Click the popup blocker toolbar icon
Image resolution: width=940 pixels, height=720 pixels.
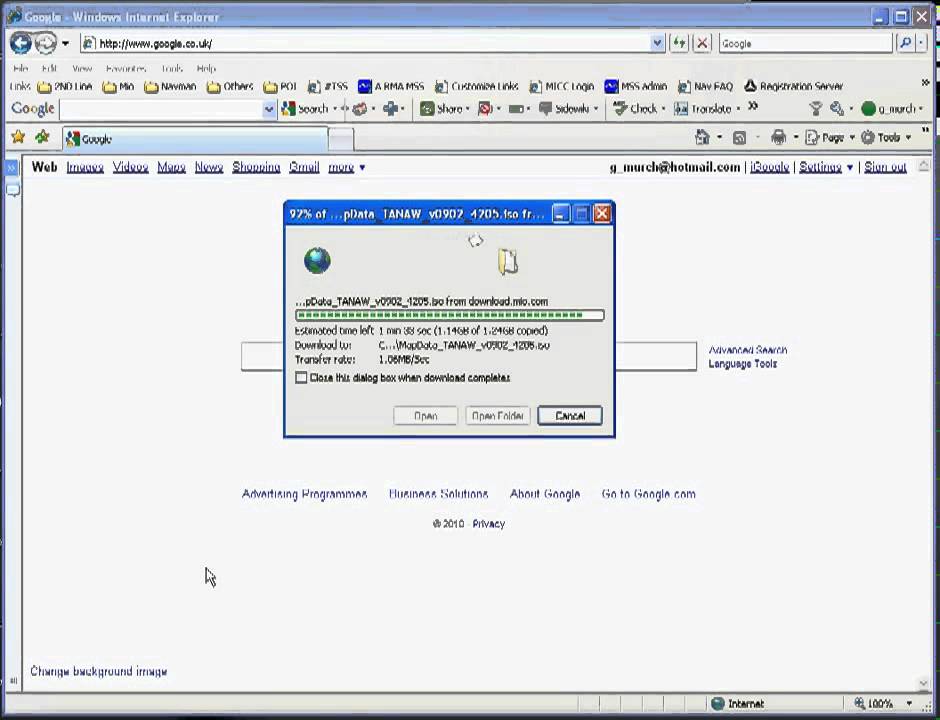485,109
